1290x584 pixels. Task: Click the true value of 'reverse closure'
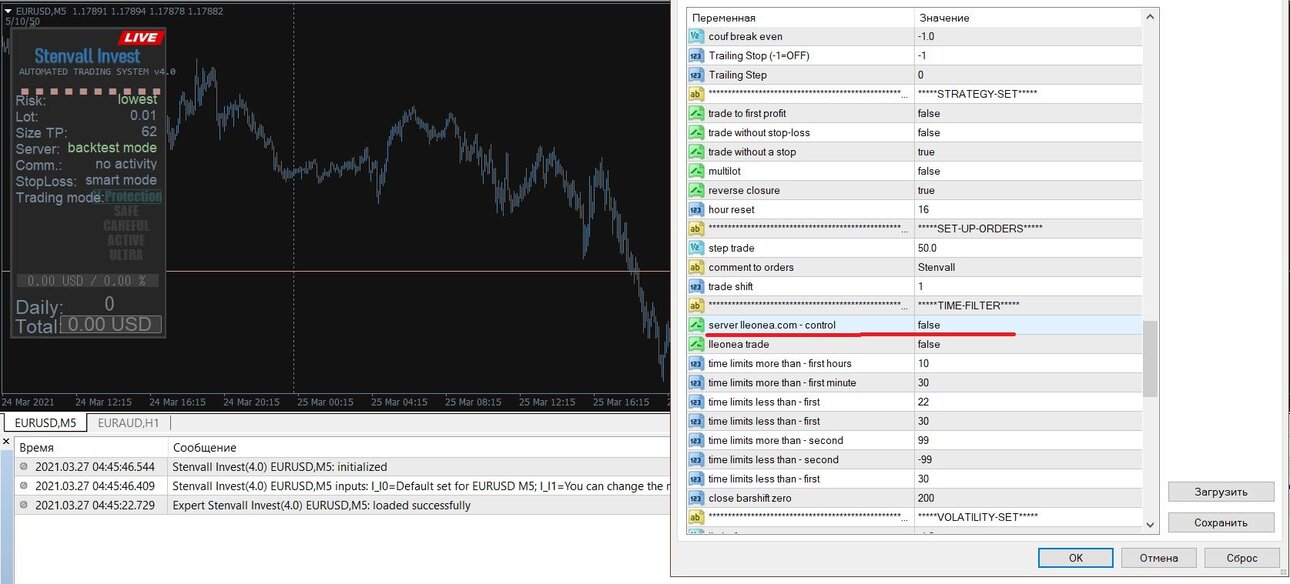click(x=926, y=190)
